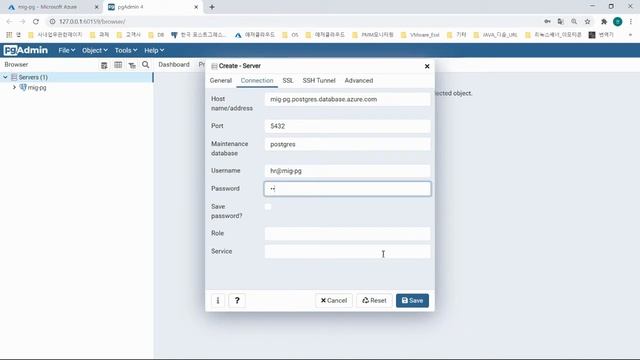
Task: Open a new browser tab
Action: tap(212, 7)
